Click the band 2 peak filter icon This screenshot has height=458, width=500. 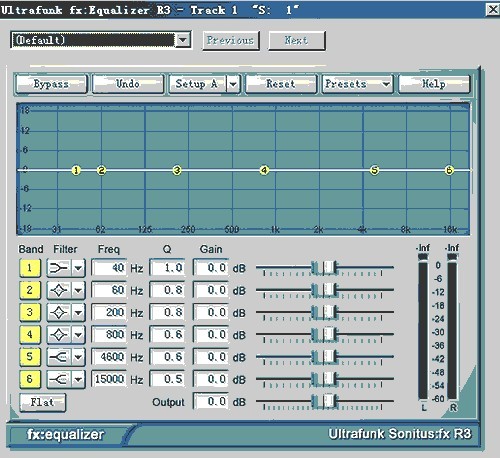click(59, 290)
